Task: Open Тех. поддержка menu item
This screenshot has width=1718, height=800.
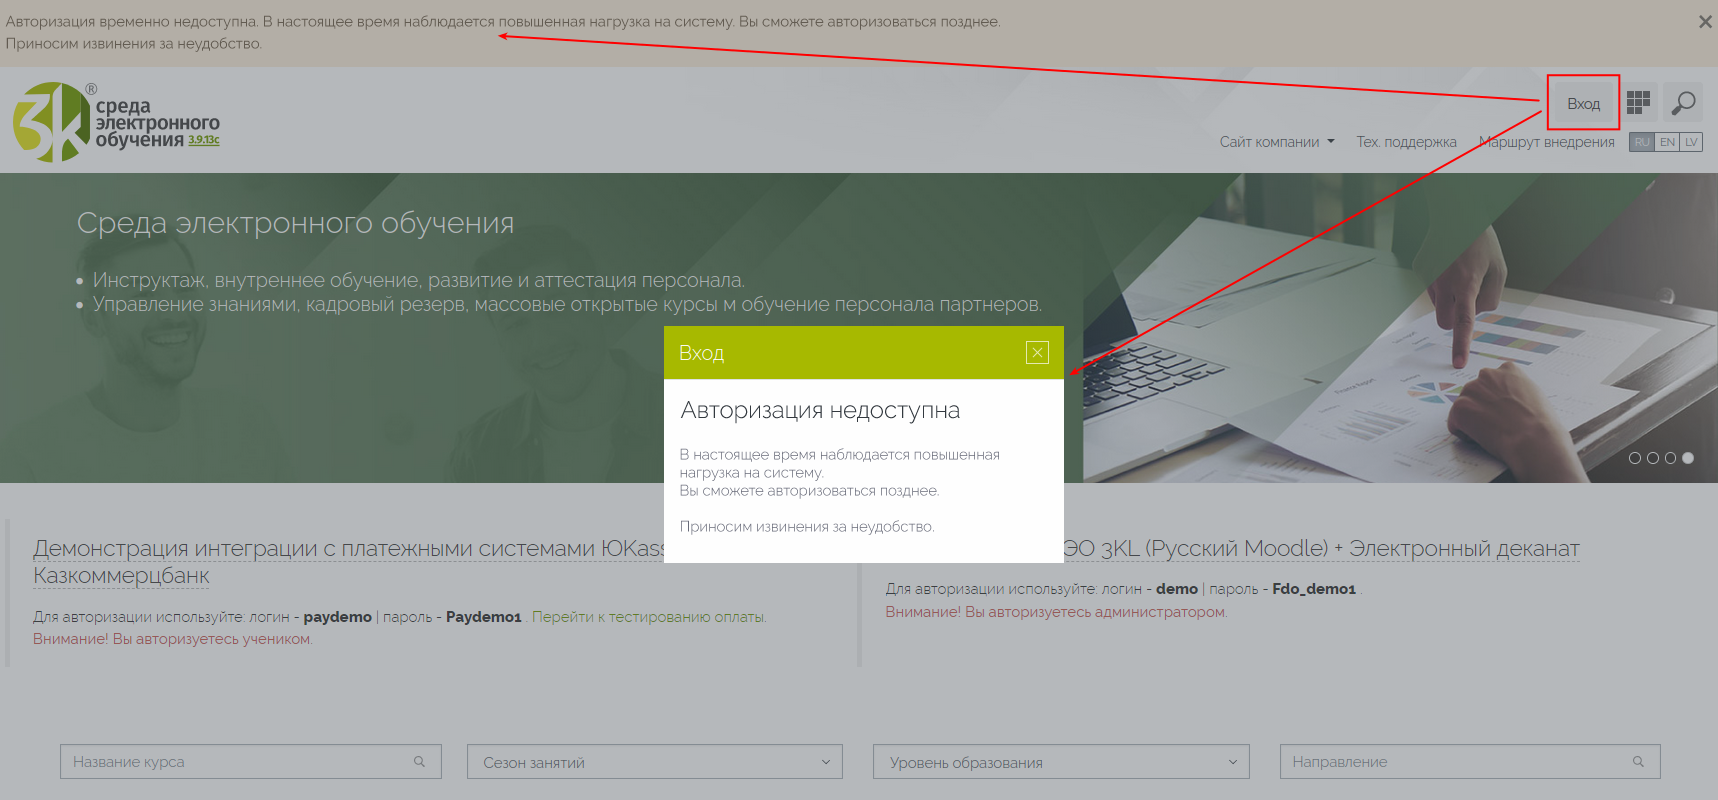Action: tap(1406, 142)
